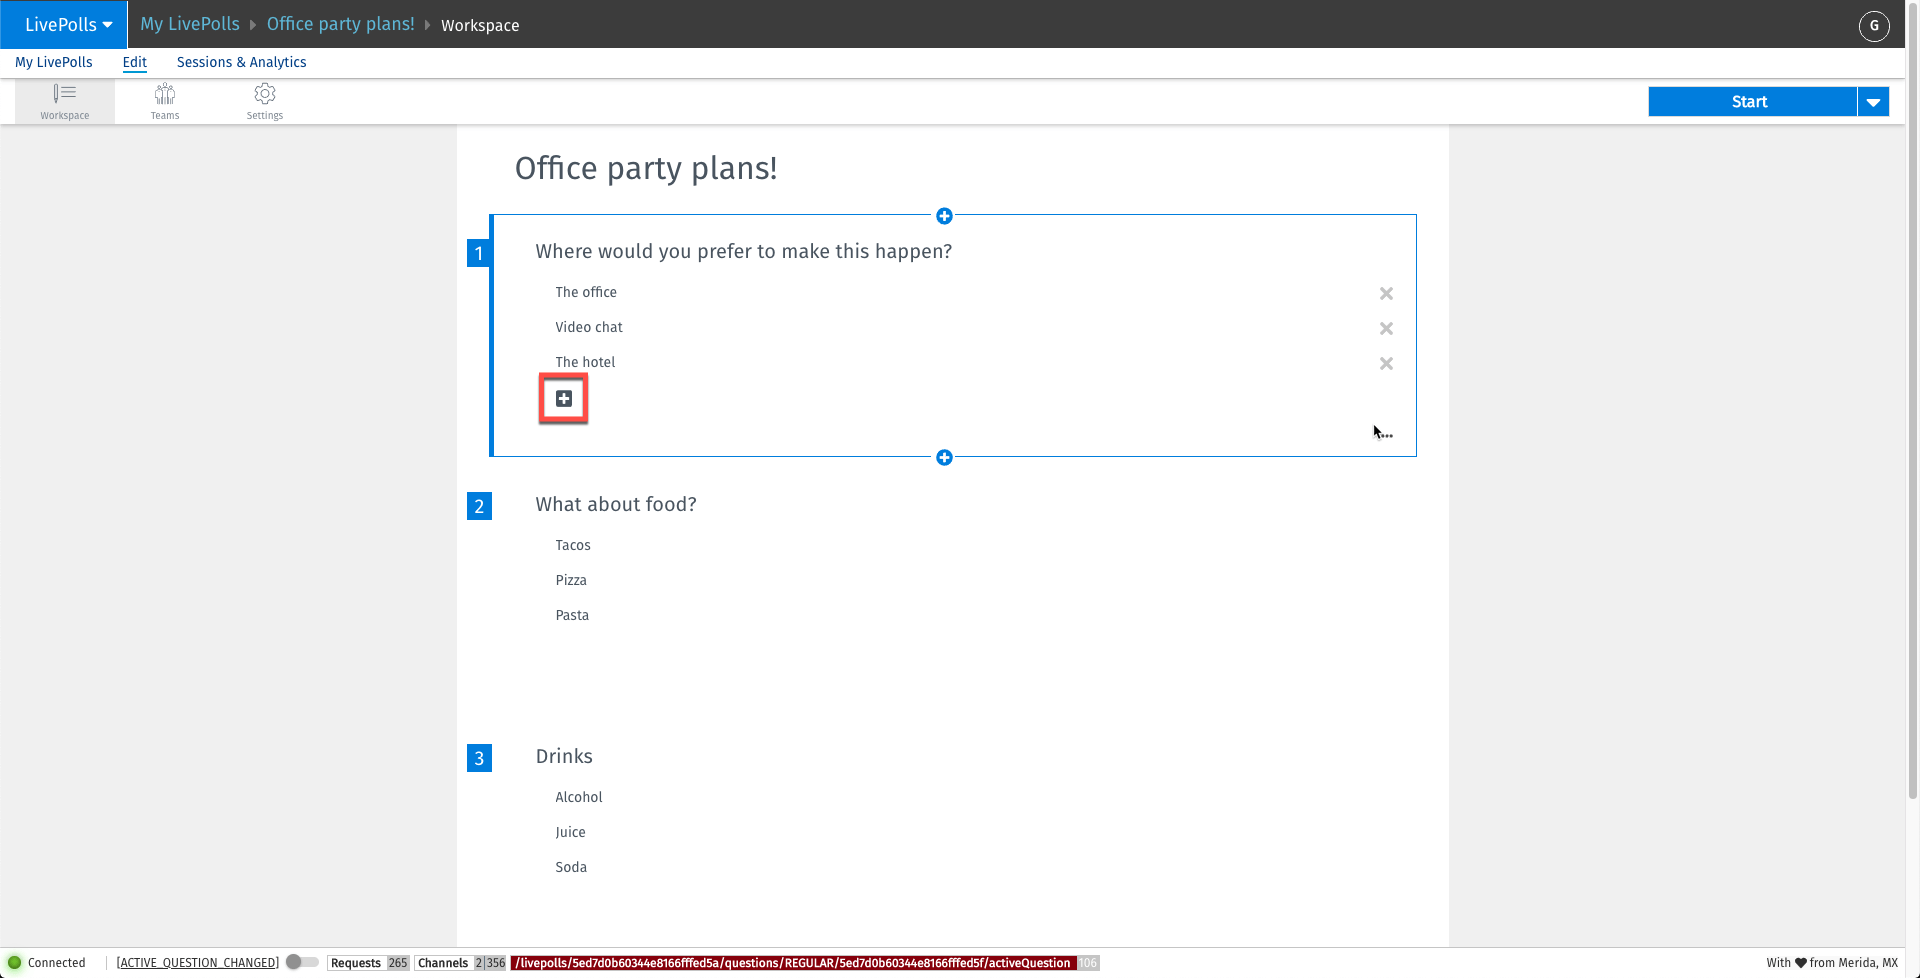Delete the 'Video chat' answer option

1386,329
